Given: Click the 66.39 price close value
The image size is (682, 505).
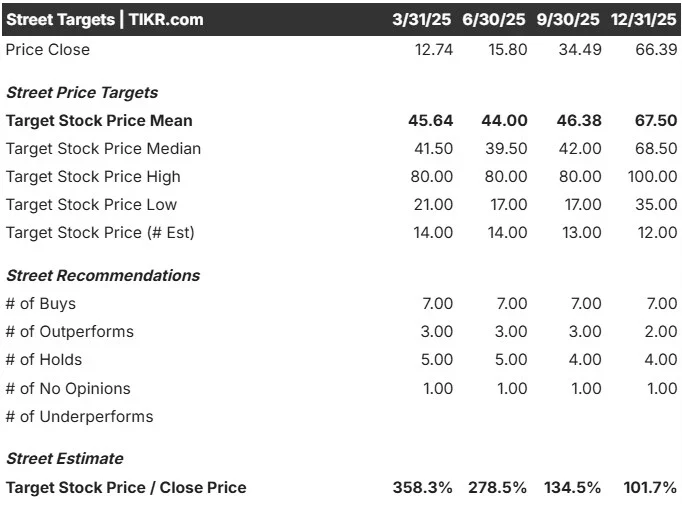Looking at the screenshot, I should point(656,50).
